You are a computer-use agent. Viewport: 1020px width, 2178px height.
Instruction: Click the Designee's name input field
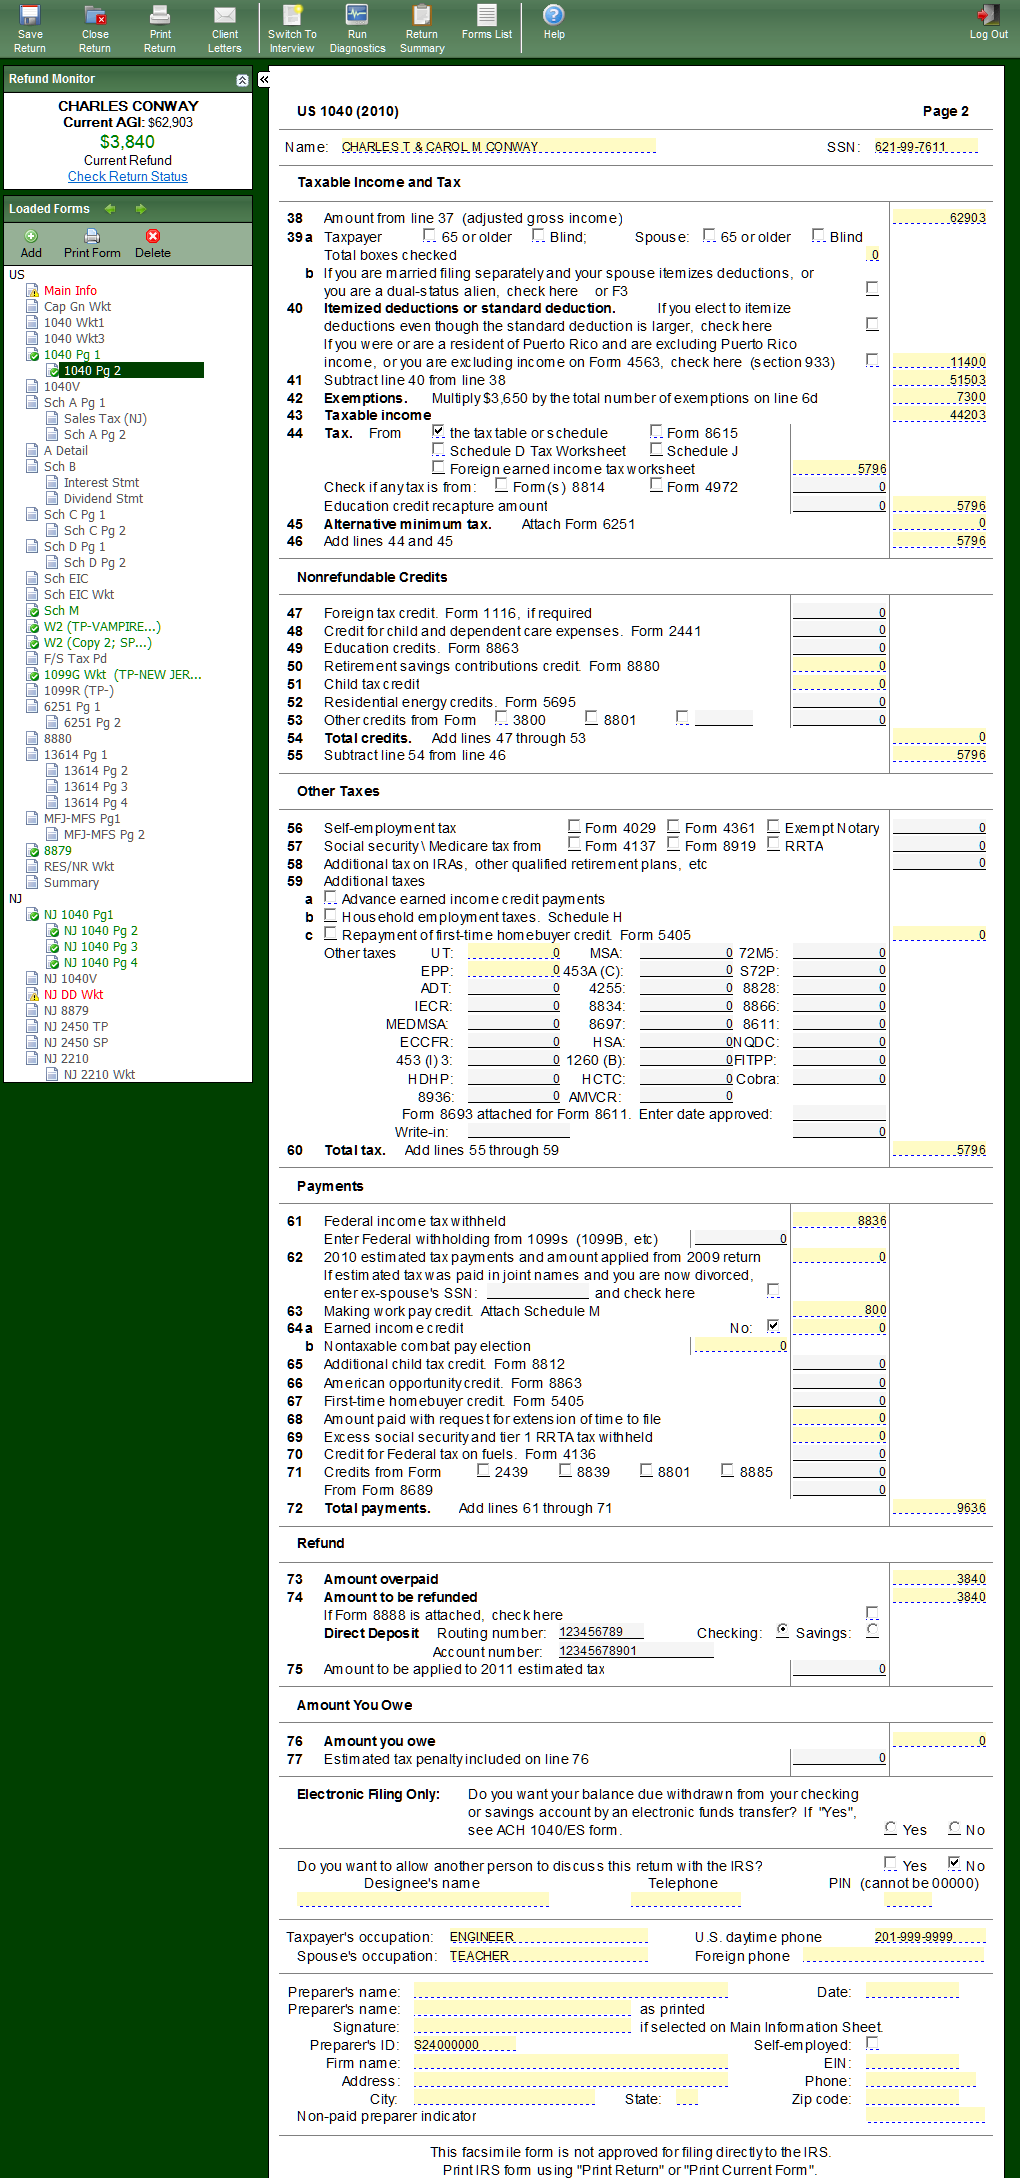click(x=423, y=1899)
